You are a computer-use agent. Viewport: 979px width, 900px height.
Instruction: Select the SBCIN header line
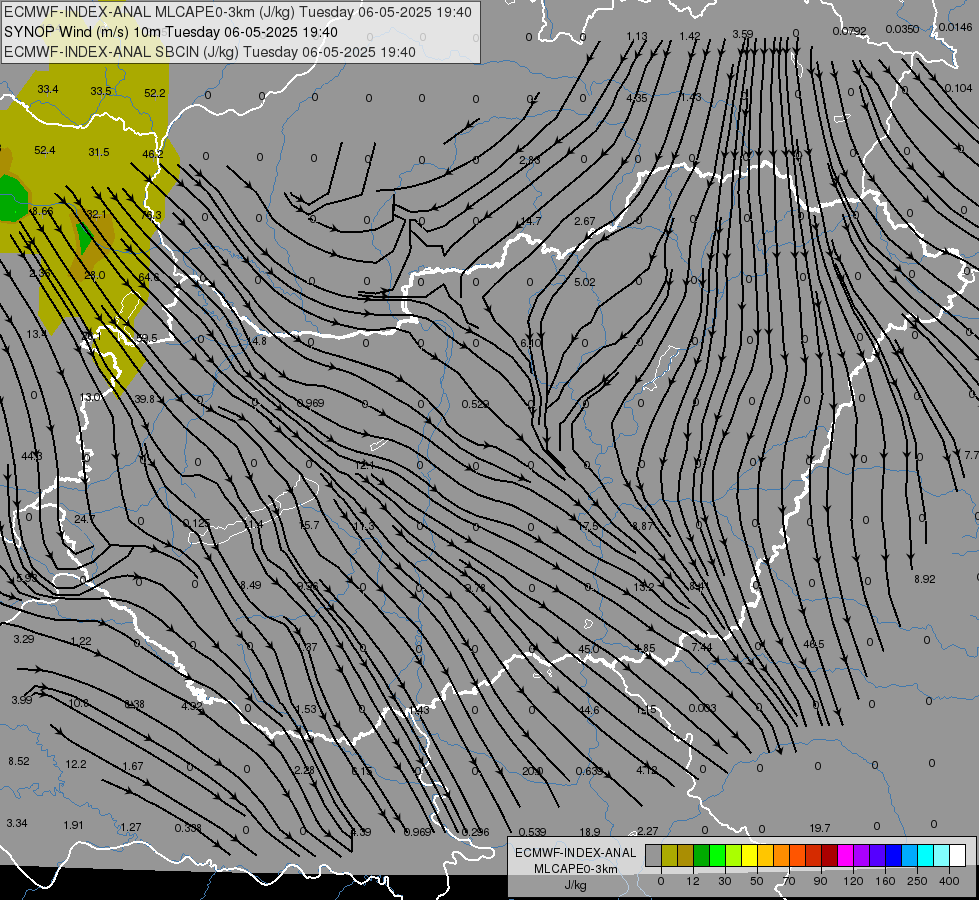click(210, 52)
